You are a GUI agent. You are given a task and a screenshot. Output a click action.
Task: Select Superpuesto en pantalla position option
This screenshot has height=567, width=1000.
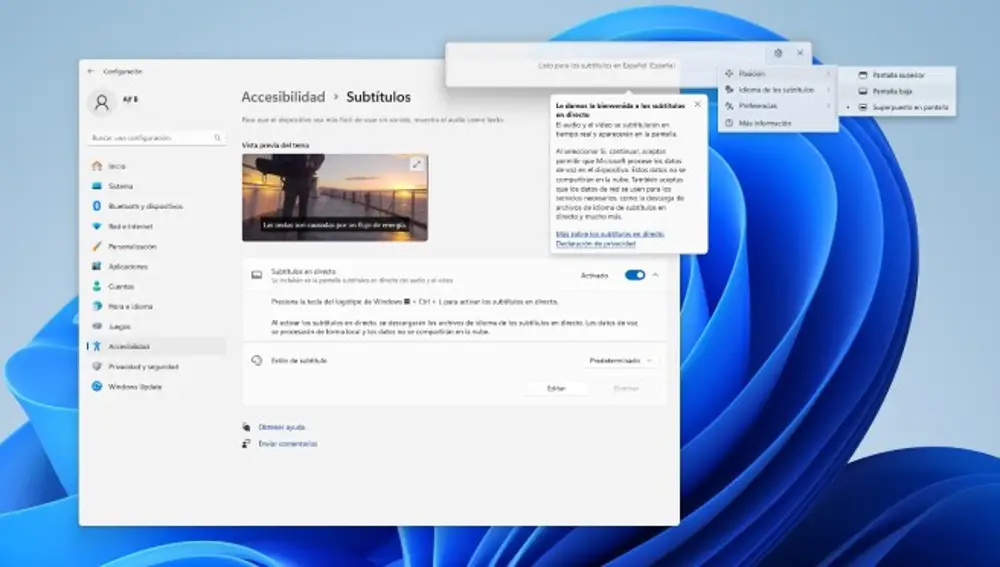click(x=898, y=108)
